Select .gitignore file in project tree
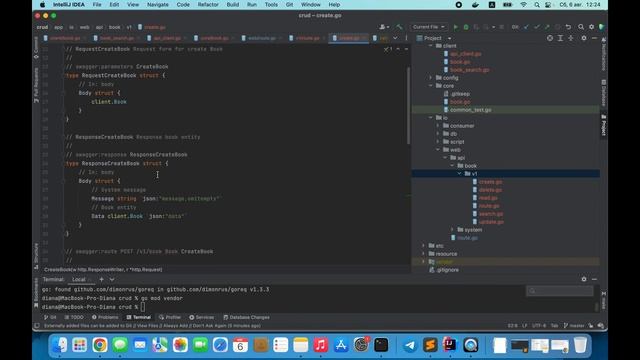Viewport: 640px width, 360px height. coord(447,270)
